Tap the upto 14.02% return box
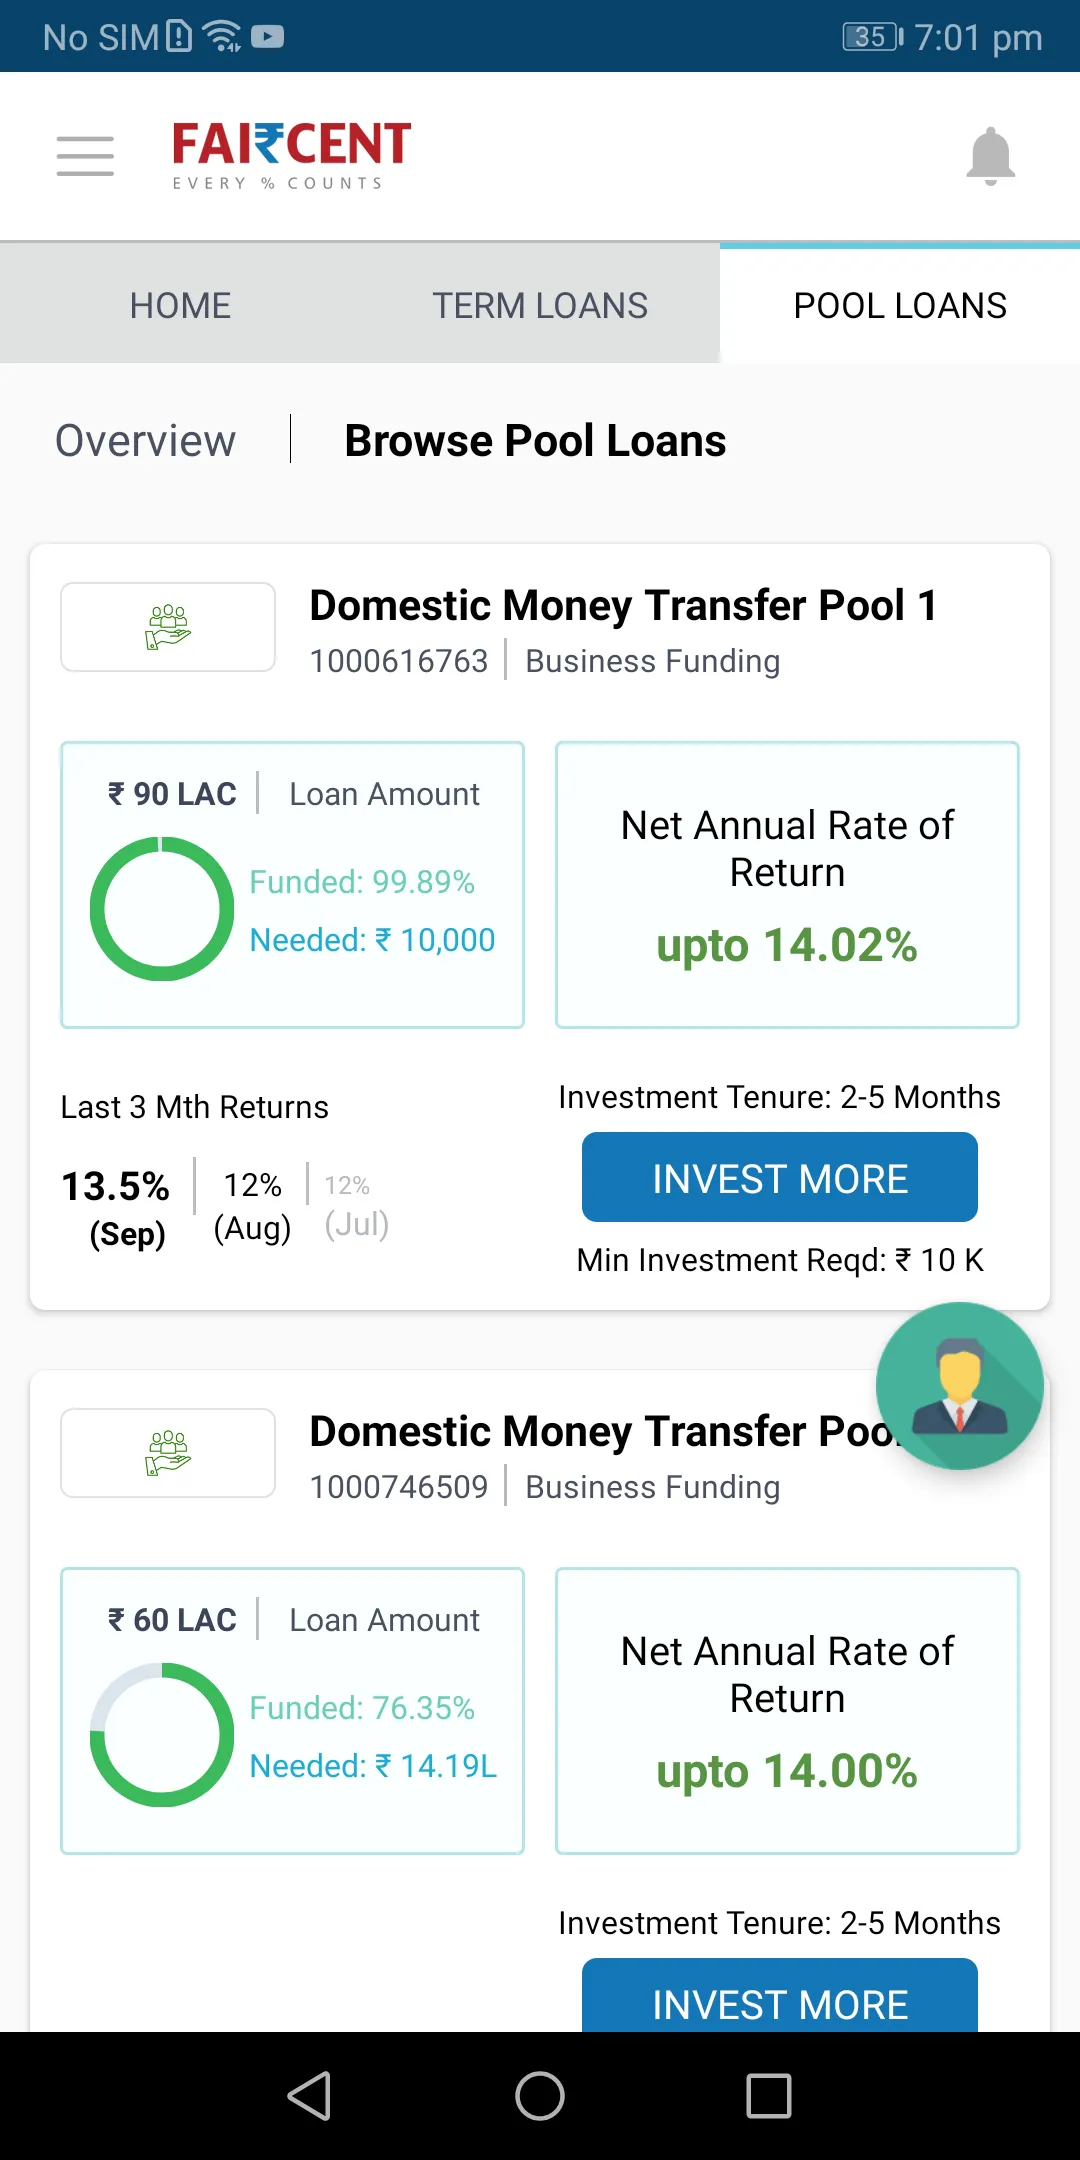This screenshot has width=1080, height=2160. 787,885
